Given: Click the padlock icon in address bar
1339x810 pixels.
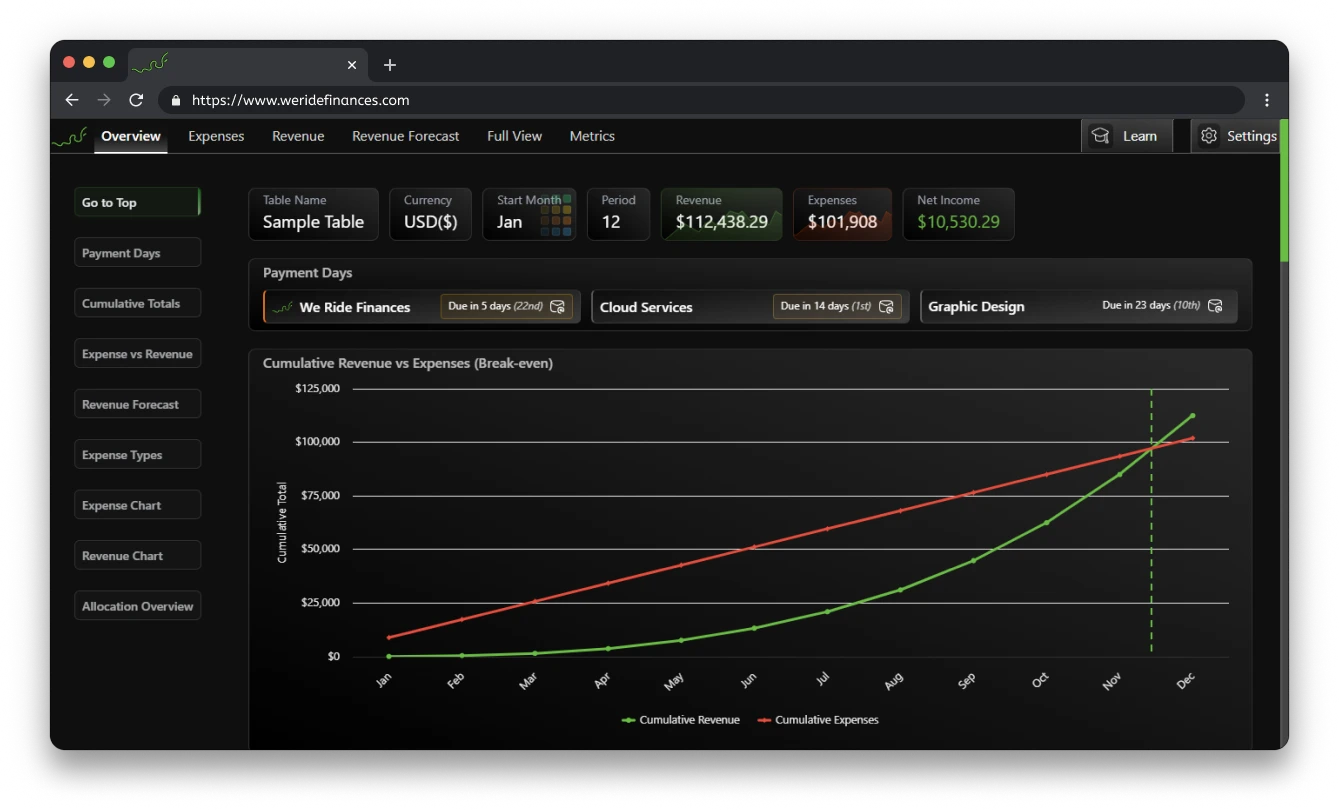Looking at the screenshot, I should pos(176,100).
